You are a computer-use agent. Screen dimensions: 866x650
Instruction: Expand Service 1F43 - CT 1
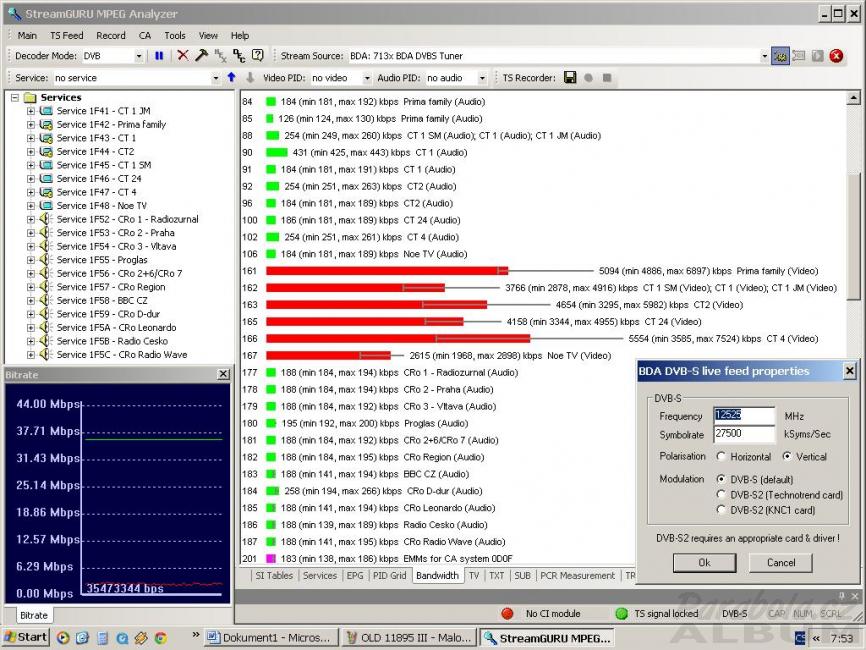31,138
